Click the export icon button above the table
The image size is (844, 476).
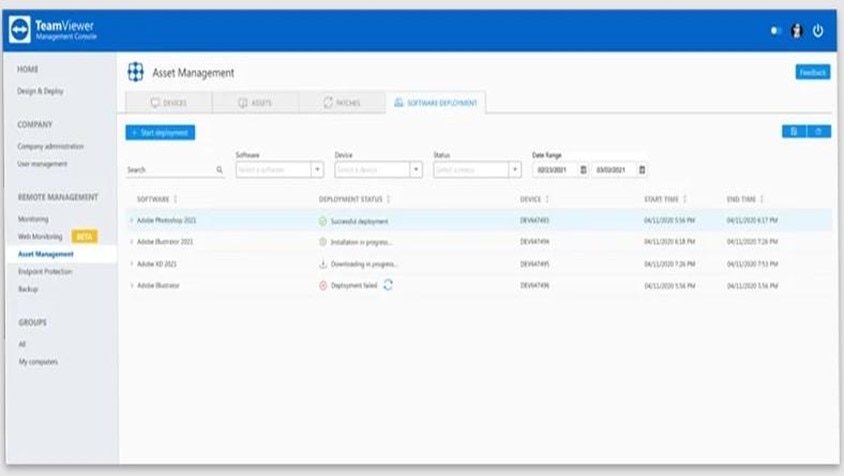click(x=794, y=131)
